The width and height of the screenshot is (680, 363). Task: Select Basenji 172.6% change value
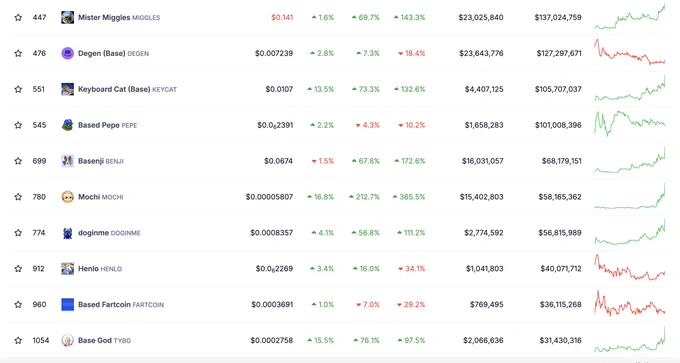[410, 161]
